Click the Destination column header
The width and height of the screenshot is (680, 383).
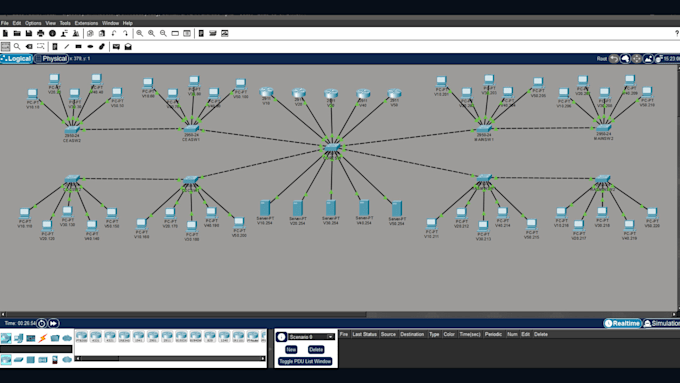[412, 334]
